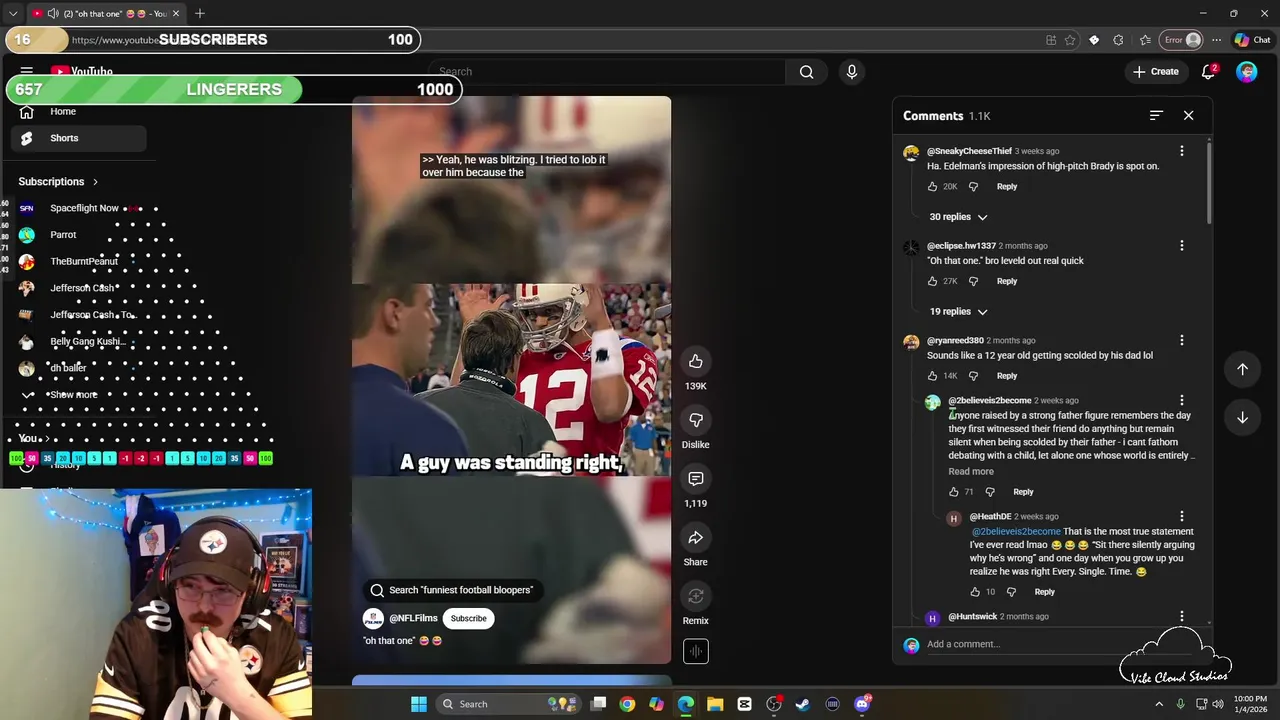Expand the 19 replies thread
This screenshot has width=1280, height=720.
click(x=957, y=312)
